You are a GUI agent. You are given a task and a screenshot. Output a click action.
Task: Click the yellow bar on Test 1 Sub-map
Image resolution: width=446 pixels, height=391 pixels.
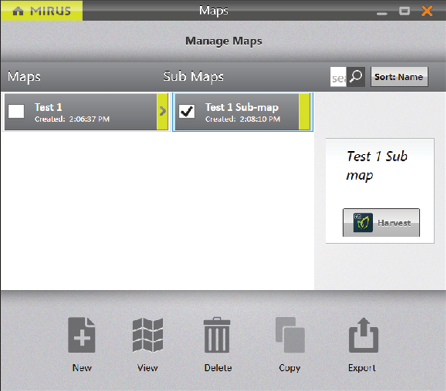tap(304, 112)
